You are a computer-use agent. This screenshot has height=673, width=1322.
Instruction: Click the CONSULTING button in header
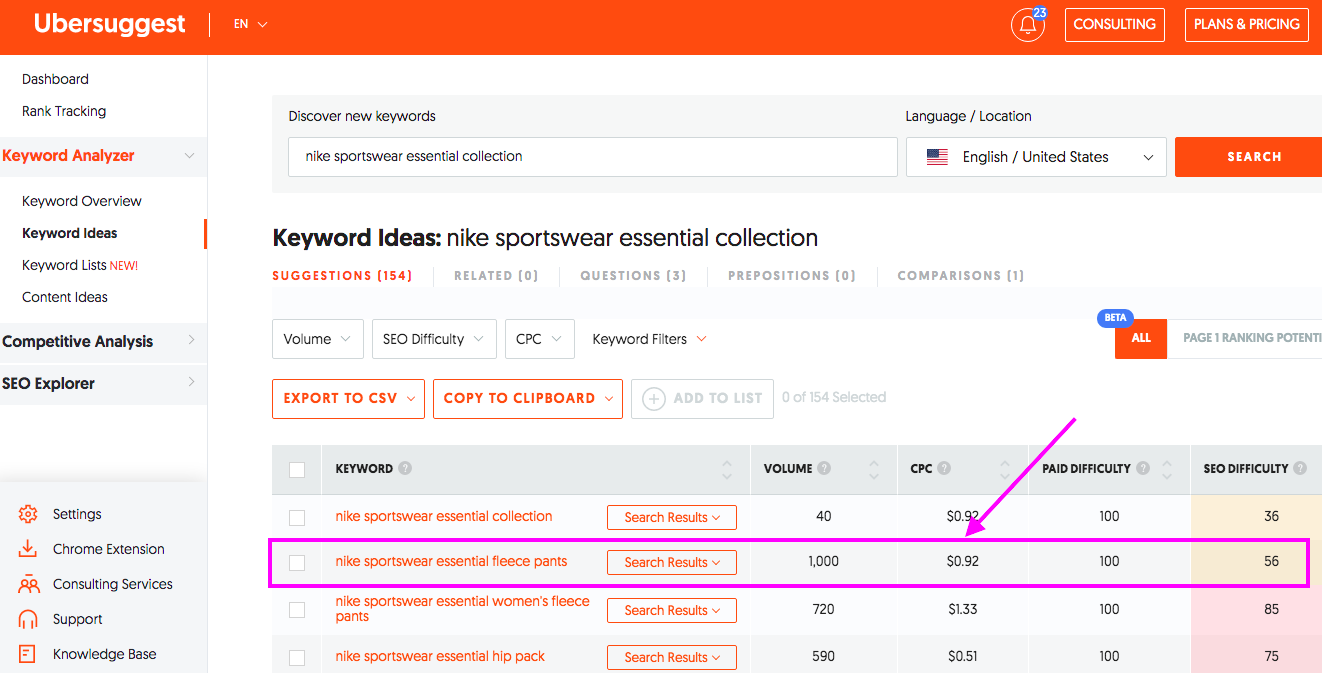(x=1114, y=24)
